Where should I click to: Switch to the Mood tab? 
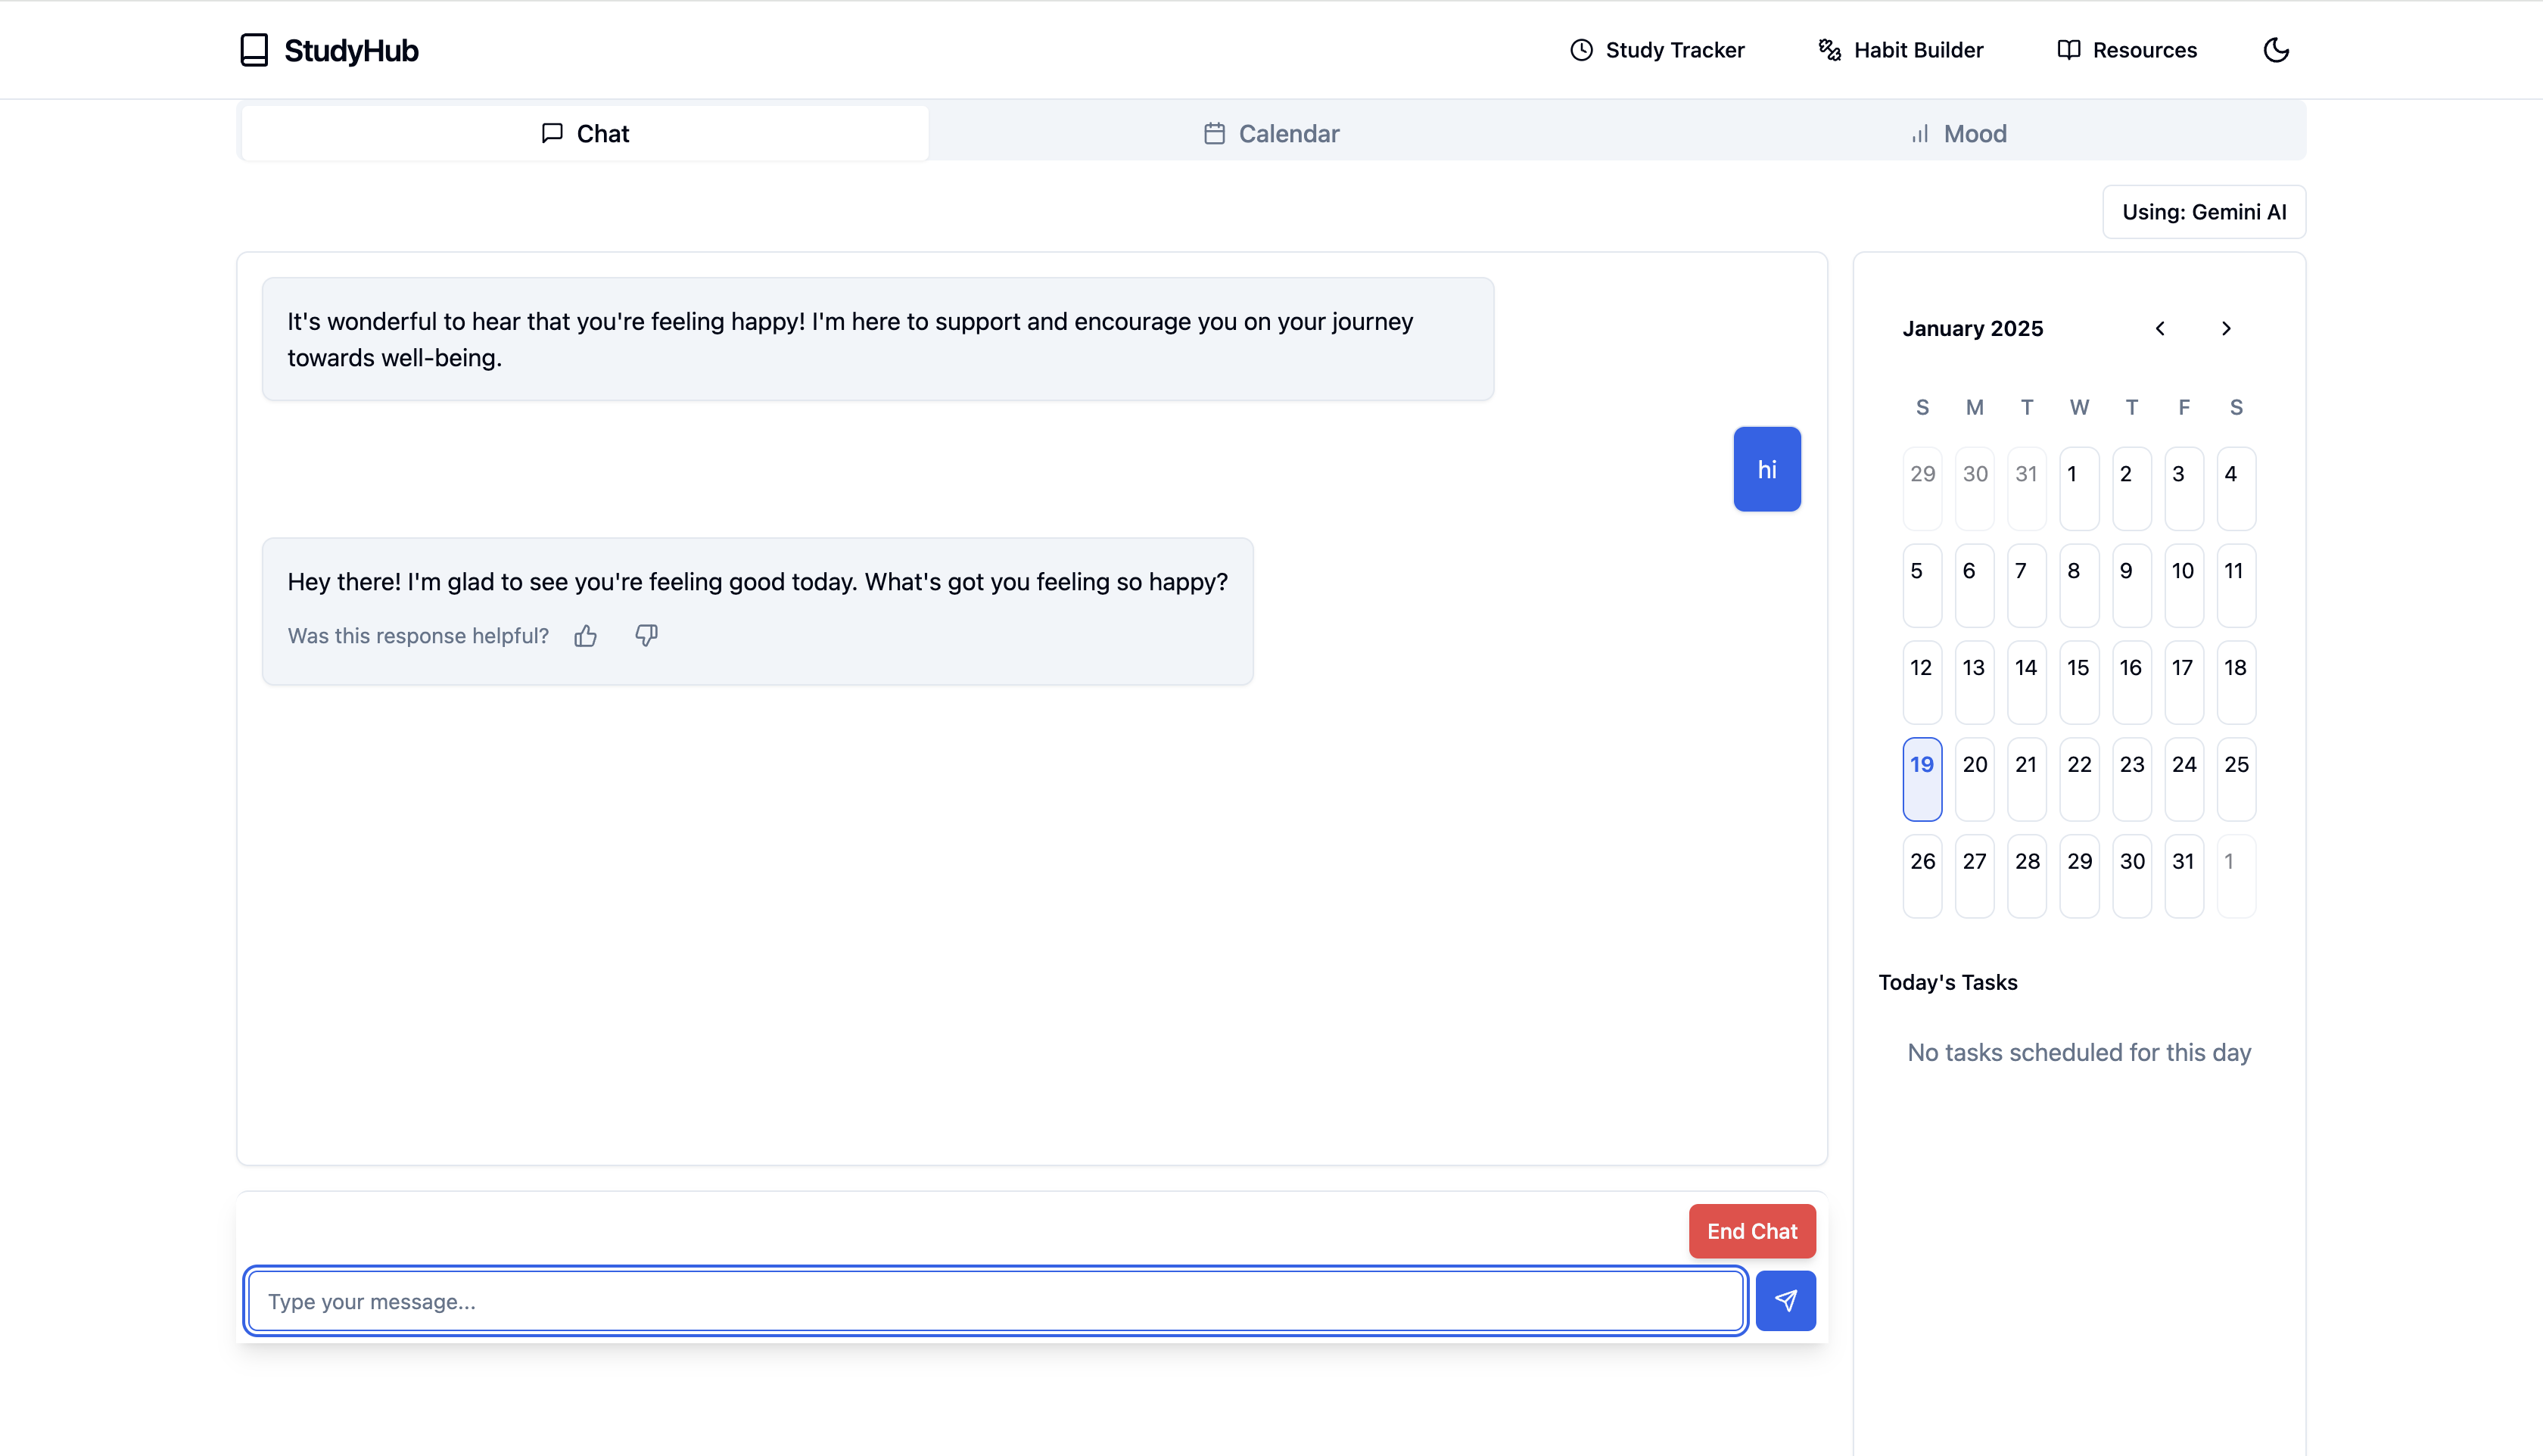point(1958,134)
